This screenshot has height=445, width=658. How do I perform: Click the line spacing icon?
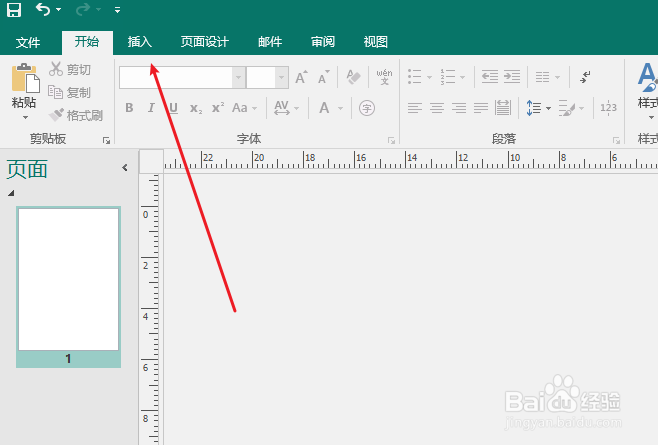pyautogui.click(x=534, y=108)
